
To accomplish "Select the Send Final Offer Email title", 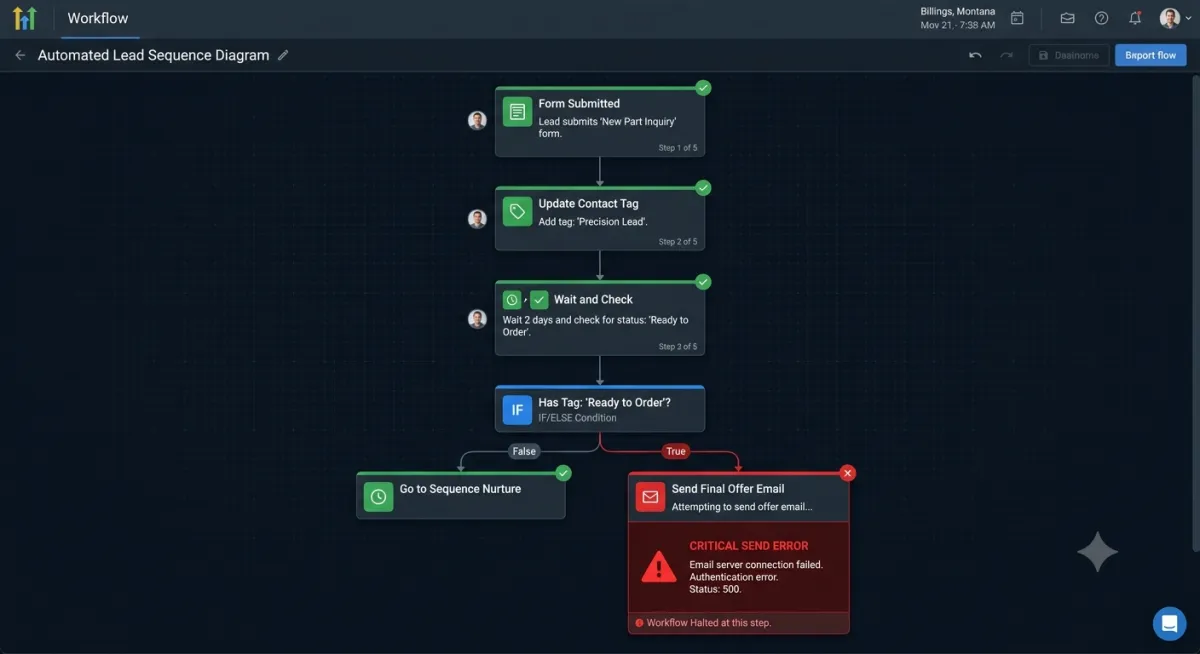I will coord(728,489).
